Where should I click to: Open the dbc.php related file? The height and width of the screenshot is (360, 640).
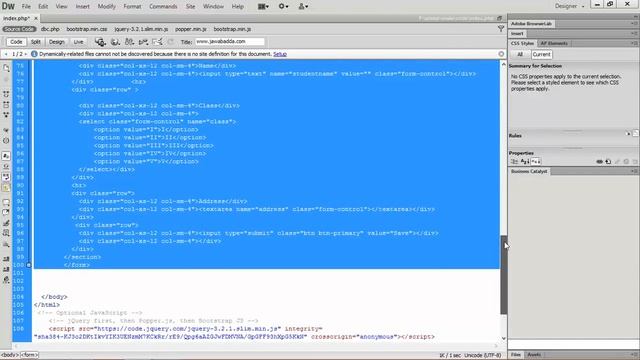[50, 29]
